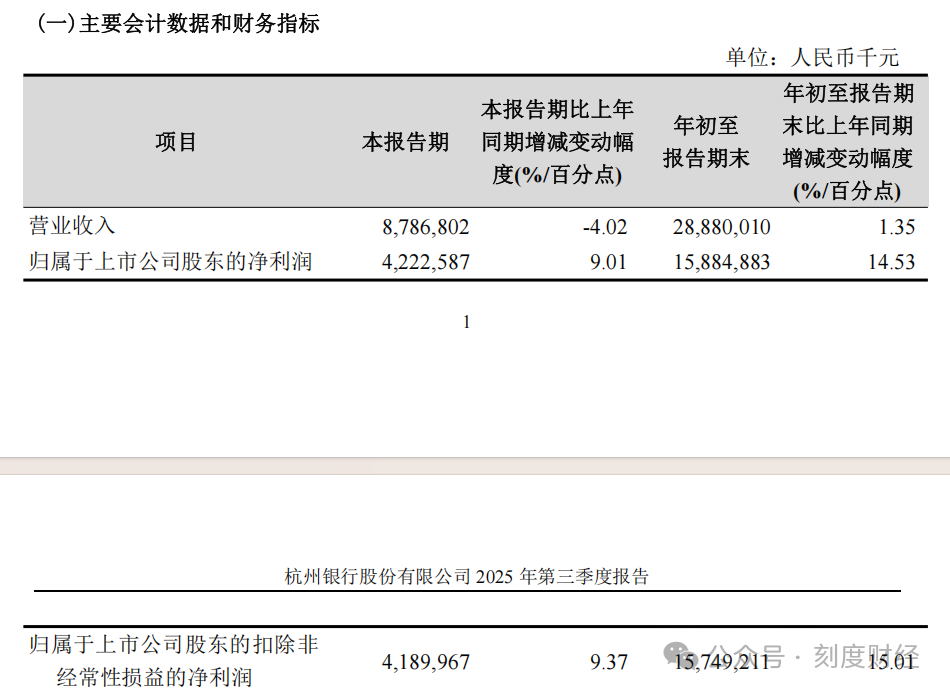The width and height of the screenshot is (950, 695).
Task: Click the operating revenue value 8,786,802
Action: click(x=425, y=227)
